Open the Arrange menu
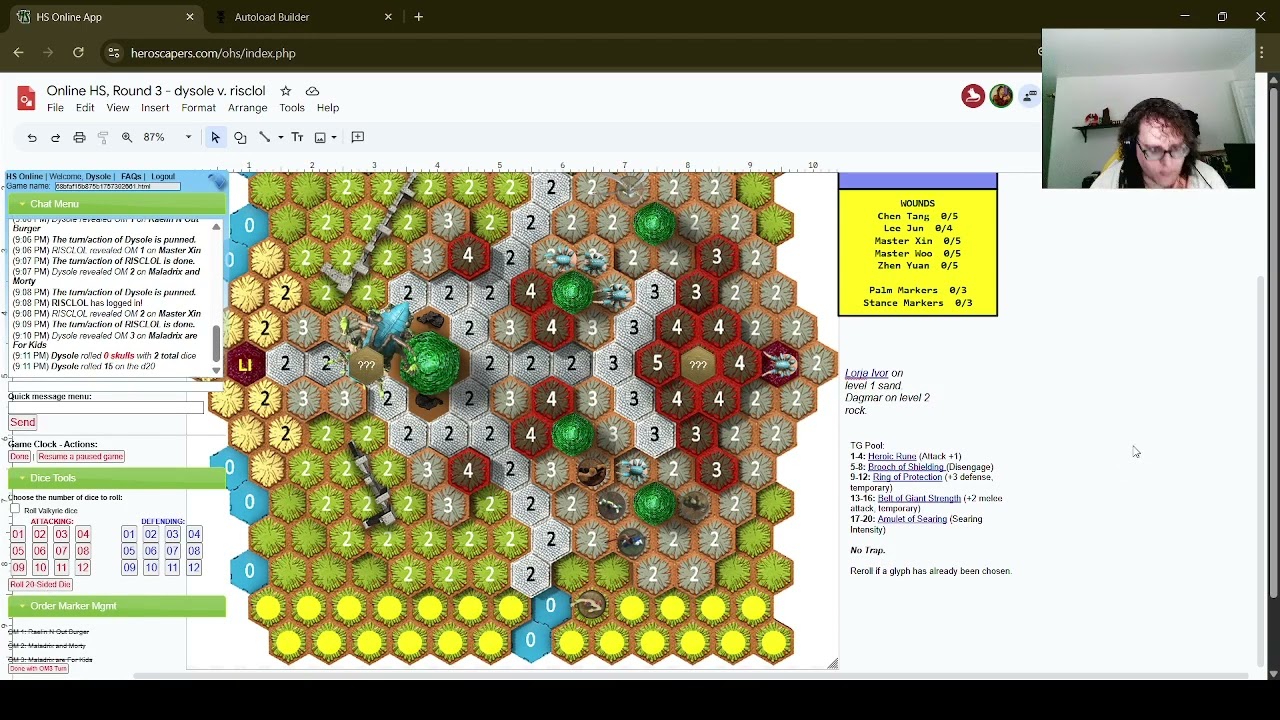Image resolution: width=1280 pixels, height=720 pixels. coord(247,108)
